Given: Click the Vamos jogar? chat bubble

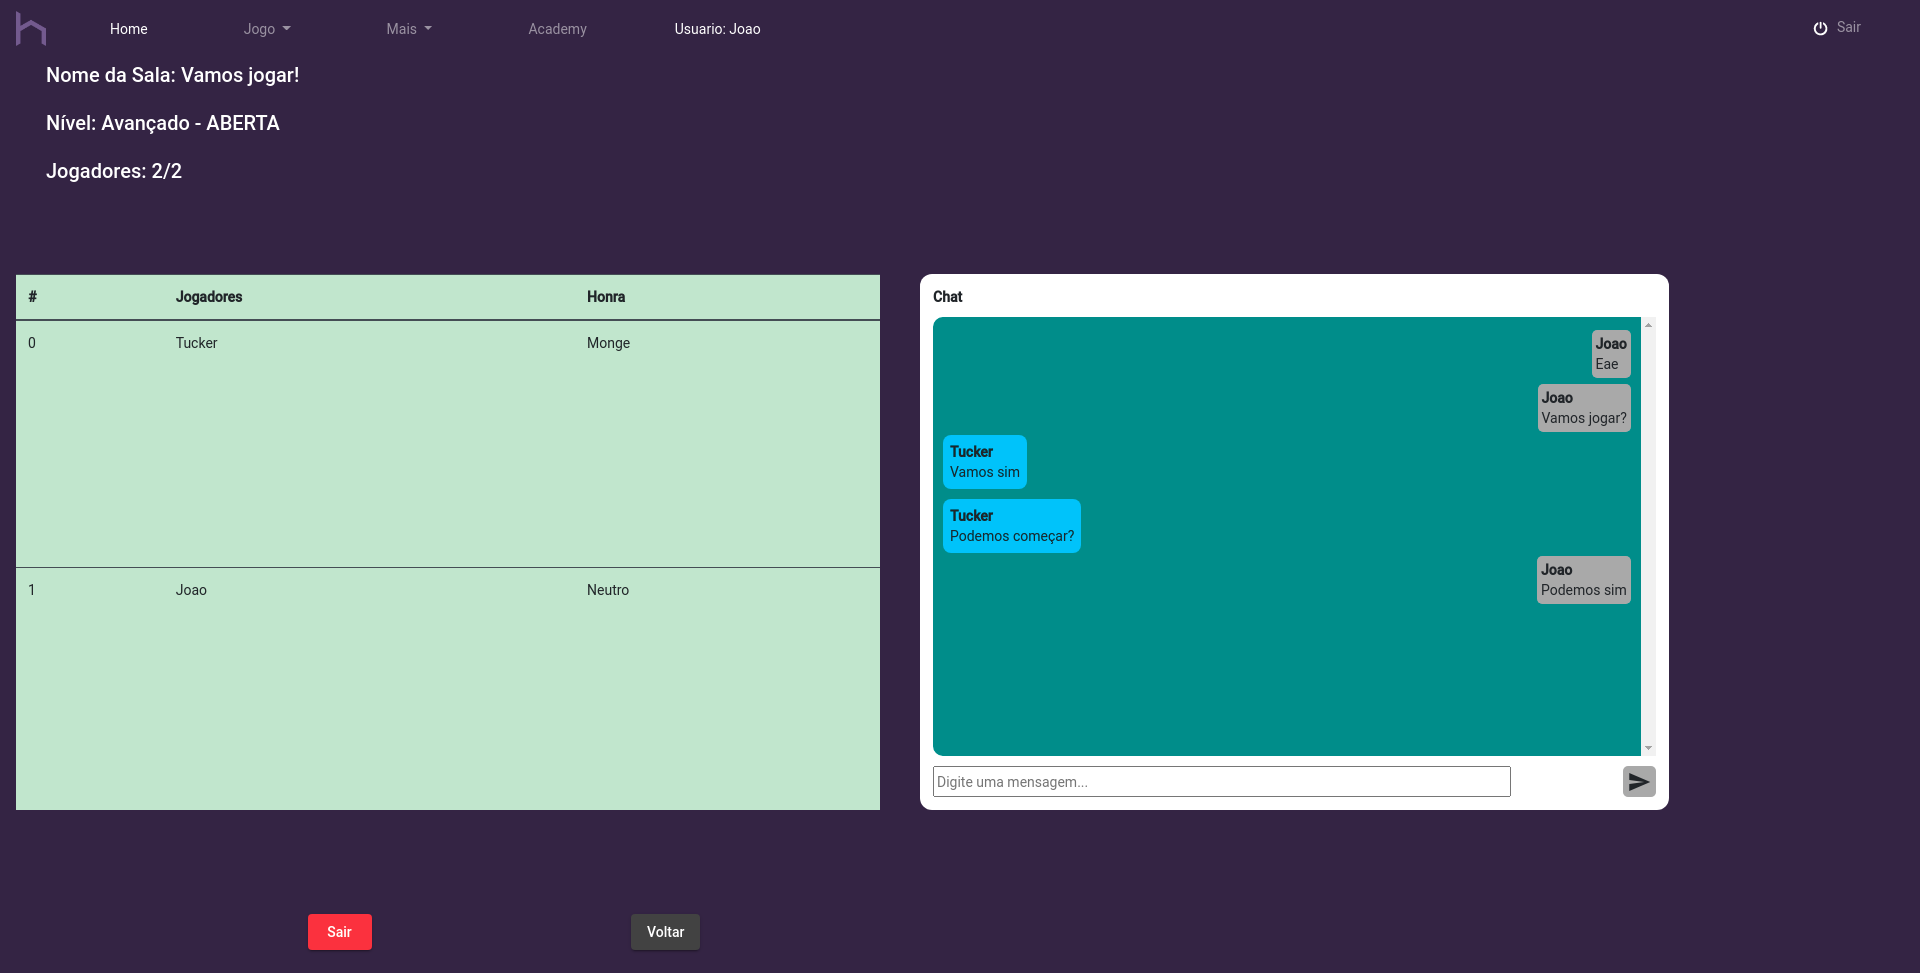Looking at the screenshot, I should tap(1584, 408).
